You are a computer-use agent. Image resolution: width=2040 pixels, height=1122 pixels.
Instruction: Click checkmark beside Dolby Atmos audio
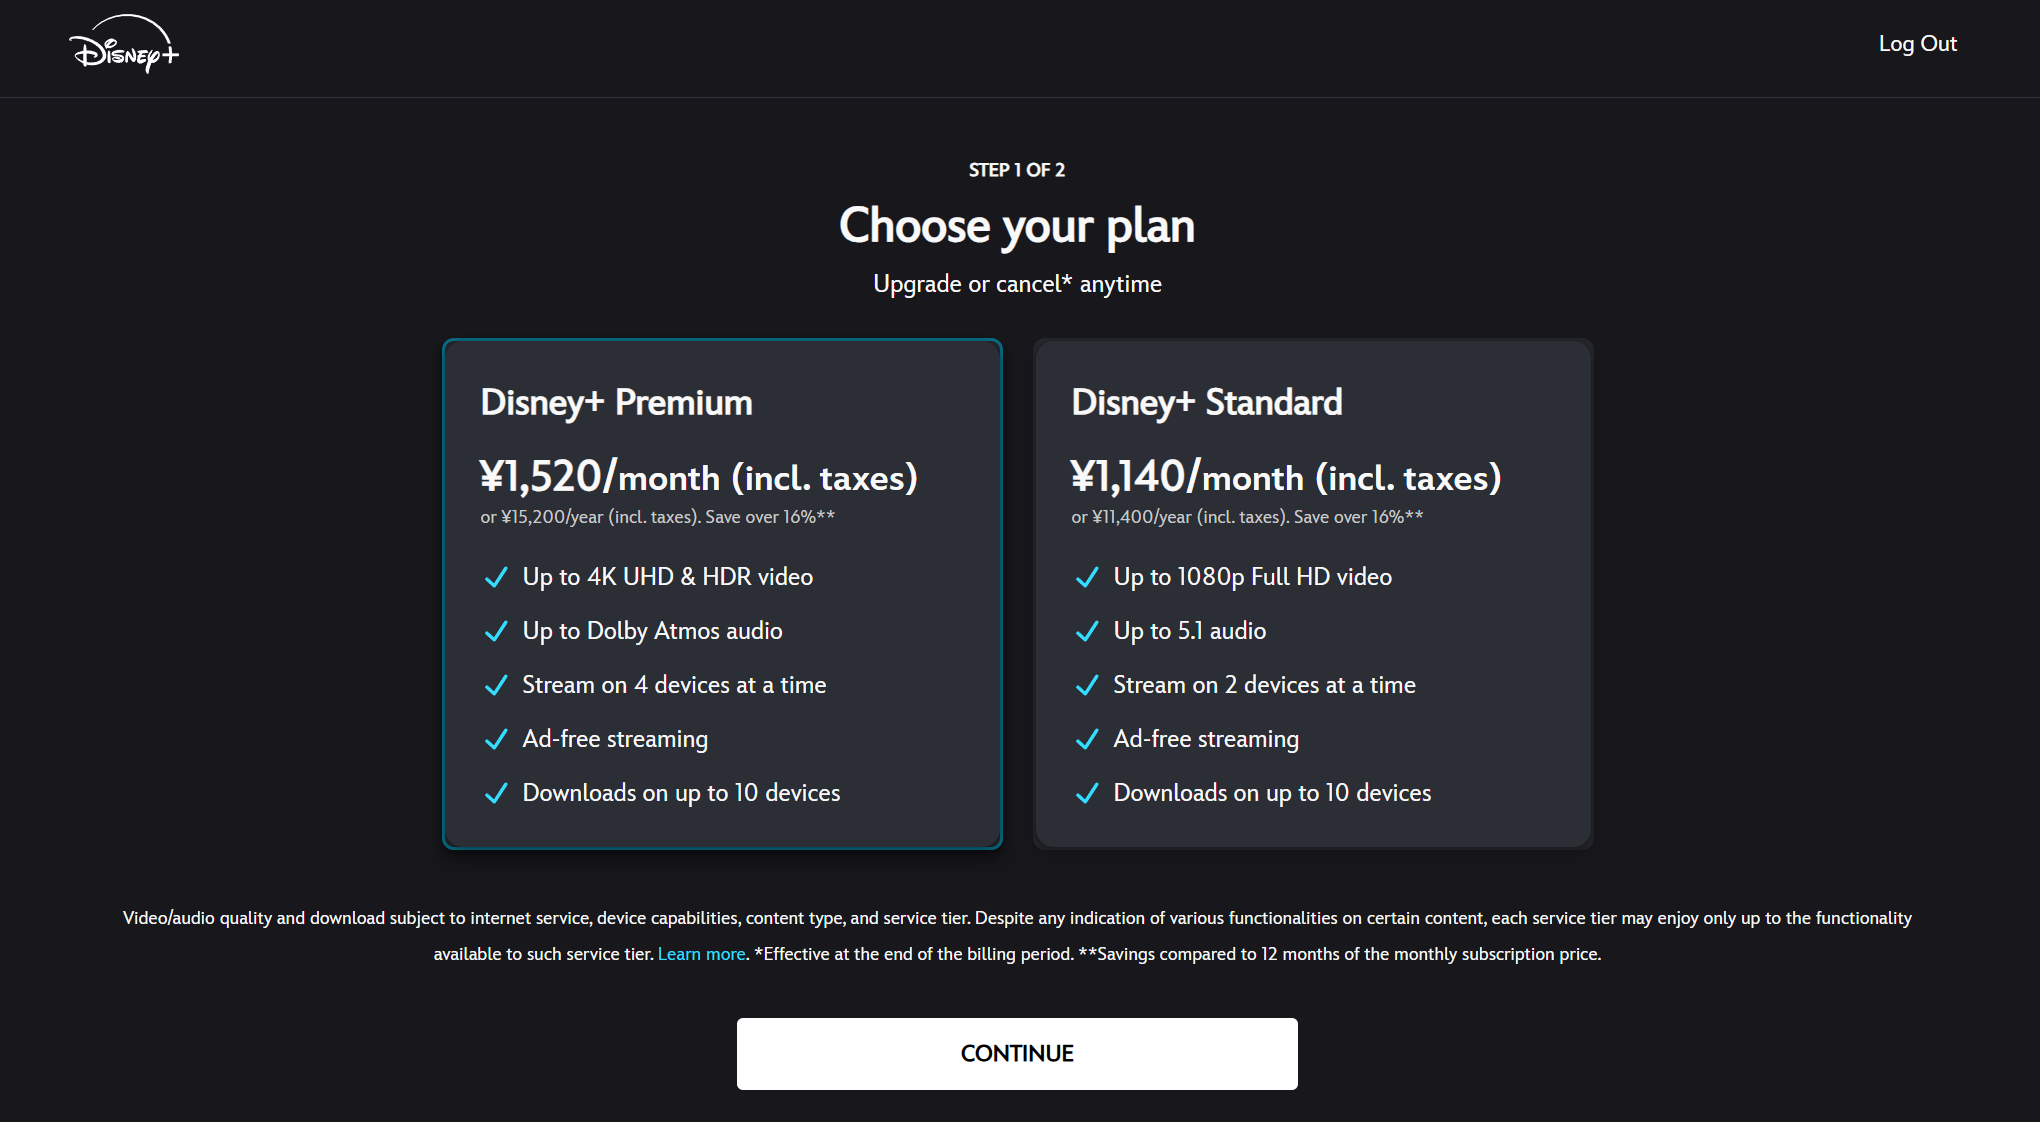[496, 632]
